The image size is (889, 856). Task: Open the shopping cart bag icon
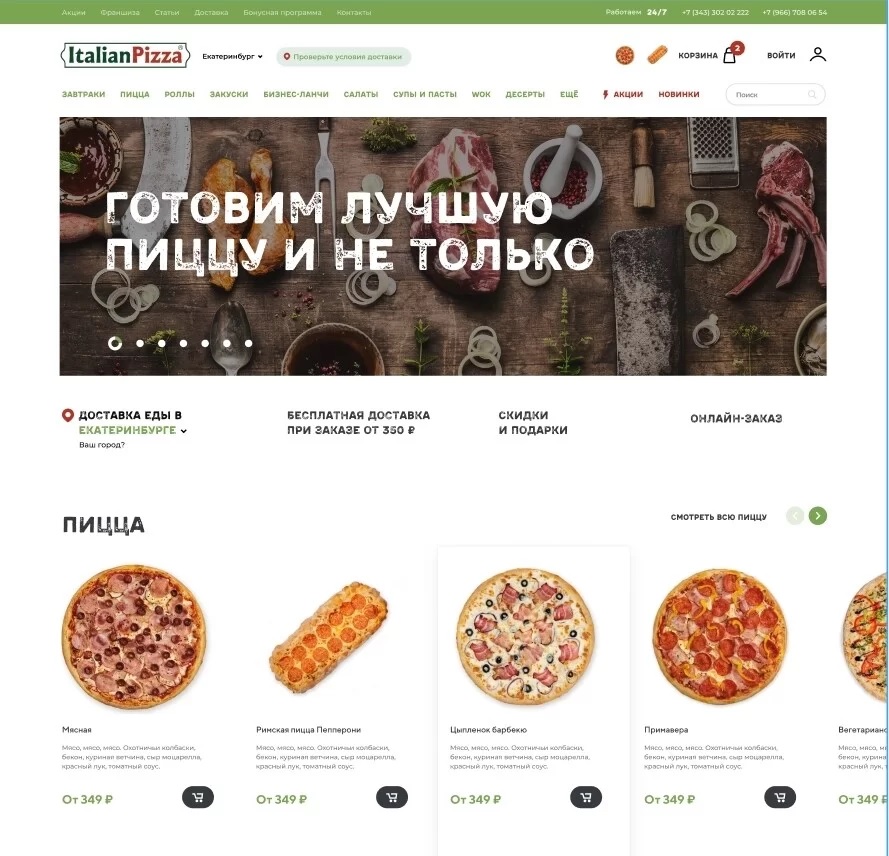pyautogui.click(x=730, y=56)
